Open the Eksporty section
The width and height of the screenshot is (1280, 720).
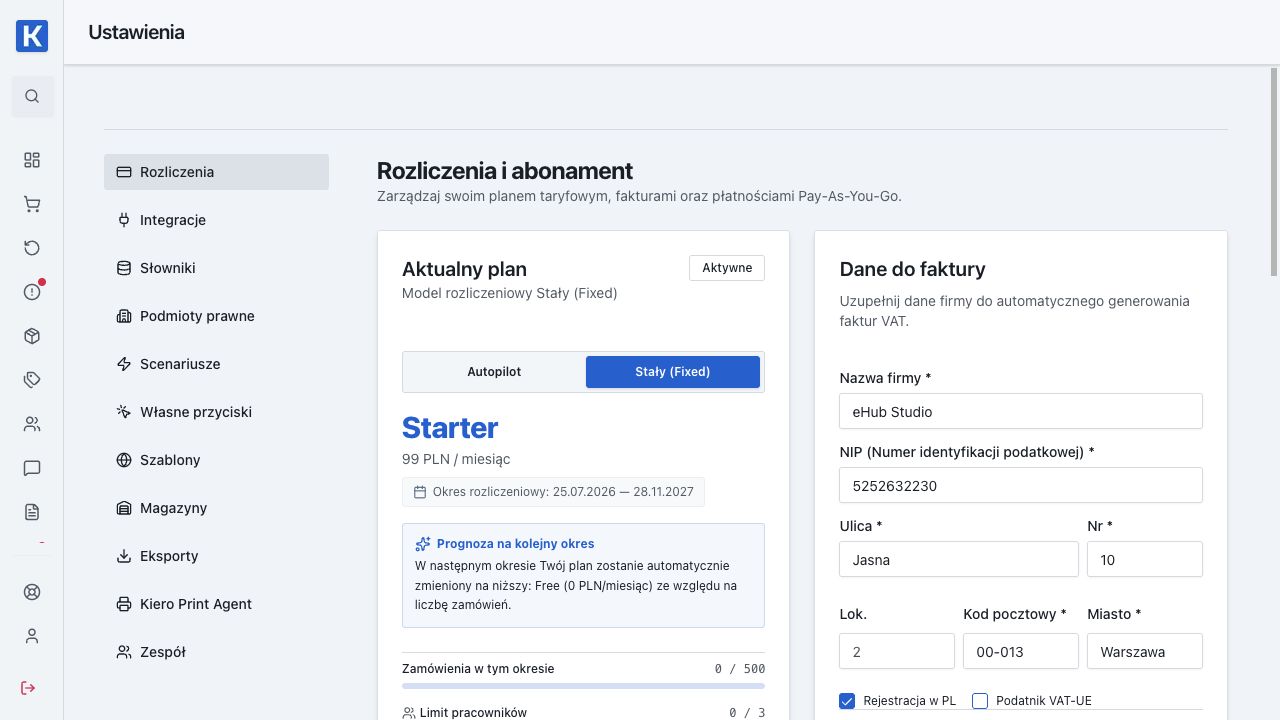(x=216, y=556)
